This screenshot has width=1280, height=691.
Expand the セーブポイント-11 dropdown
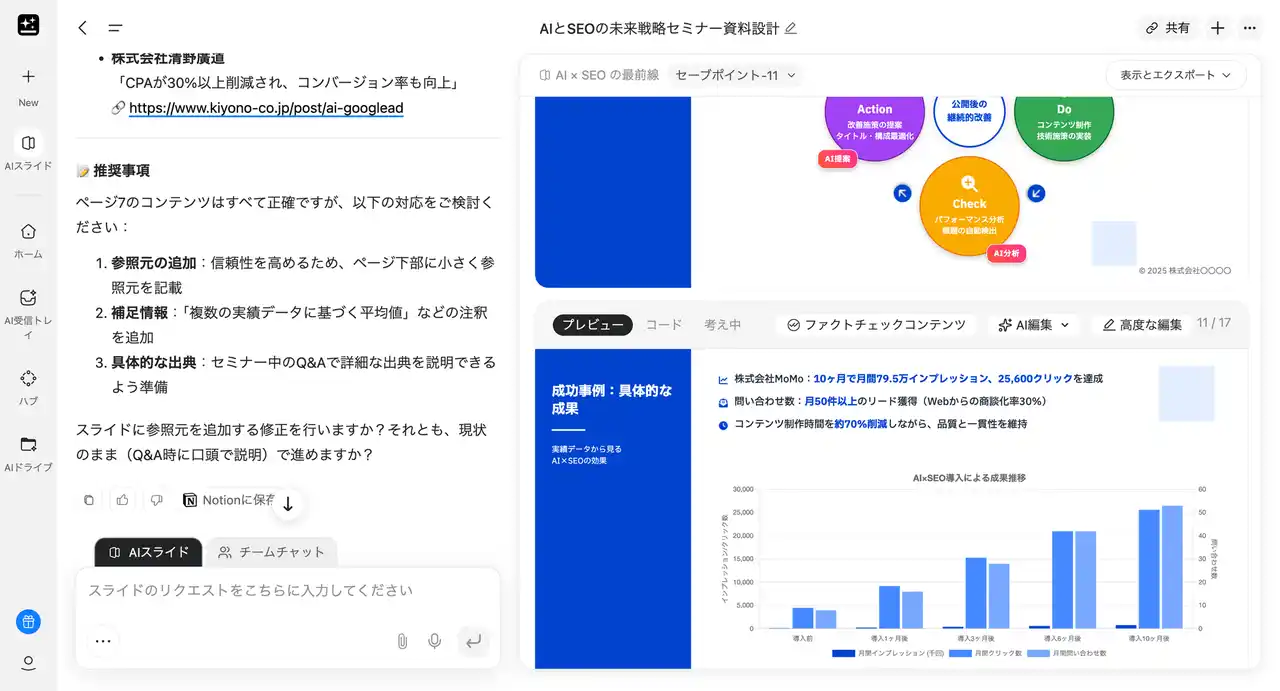[x=736, y=75]
